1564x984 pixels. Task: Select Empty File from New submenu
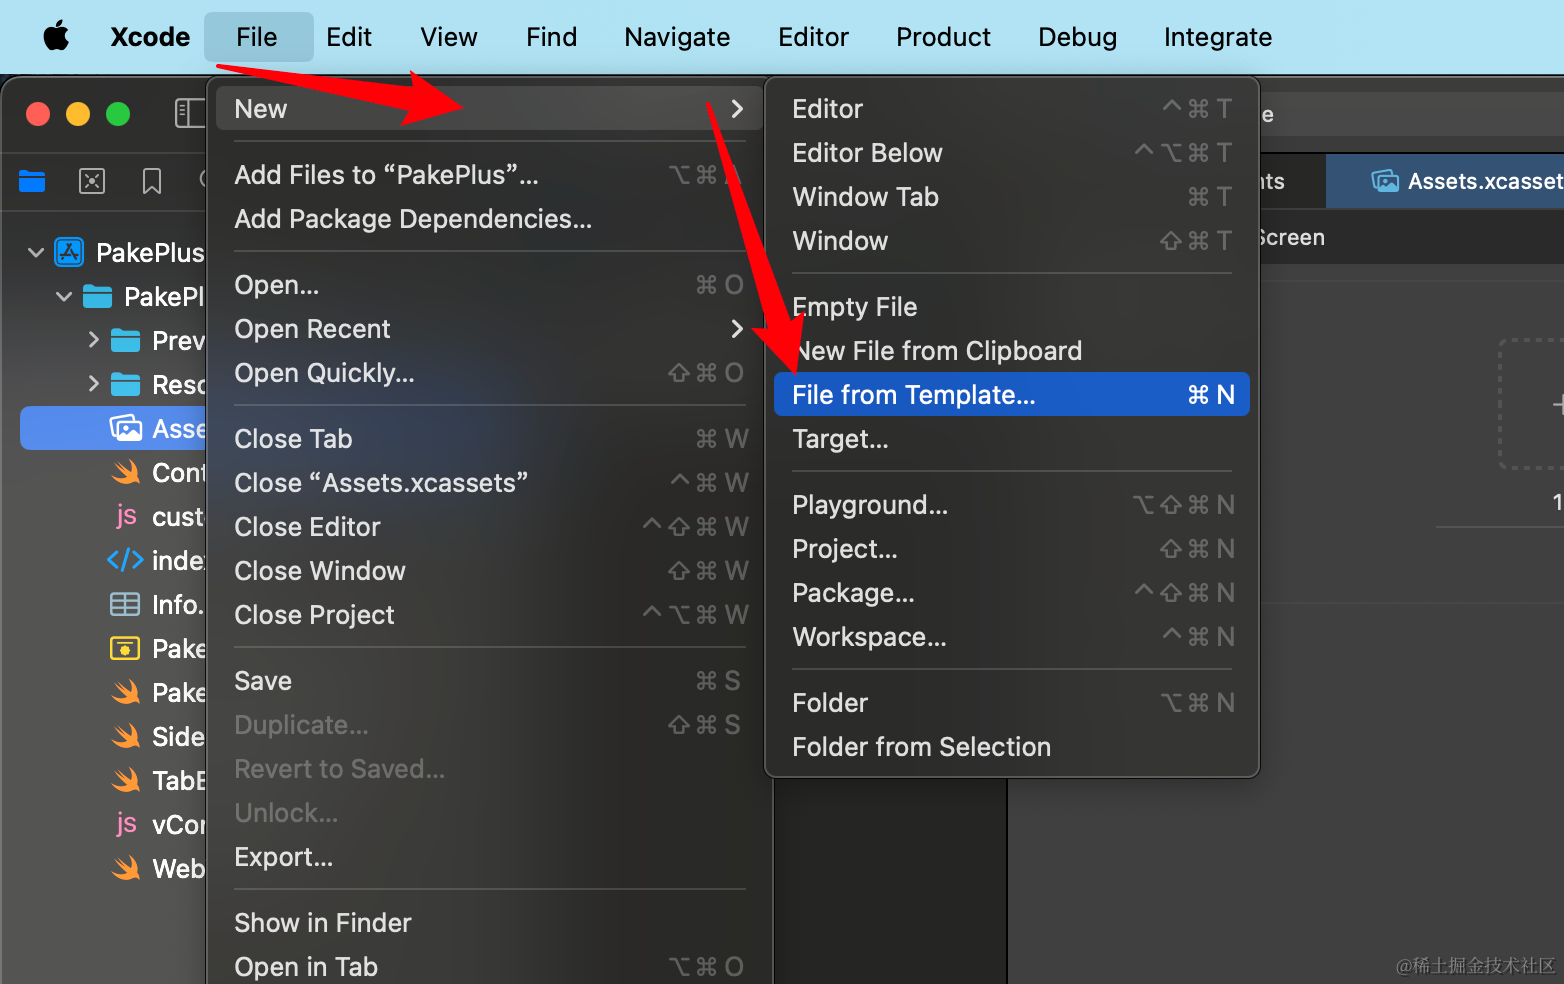pyautogui.click(x=854, y=307)
